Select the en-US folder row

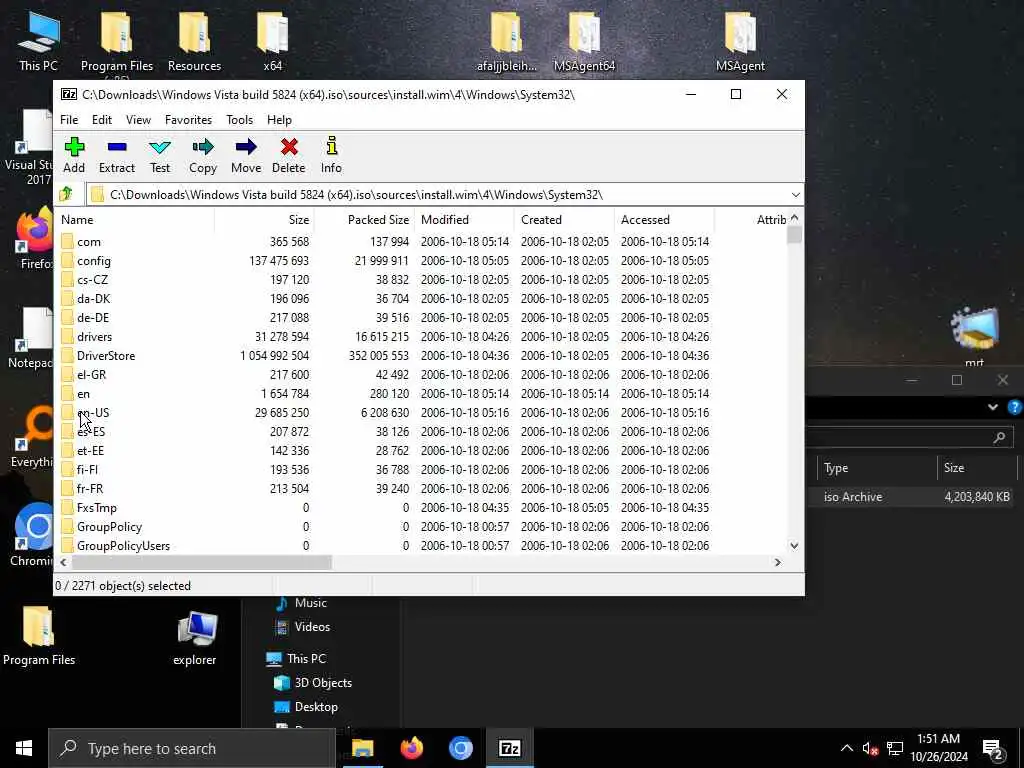[x=422, y=413]
